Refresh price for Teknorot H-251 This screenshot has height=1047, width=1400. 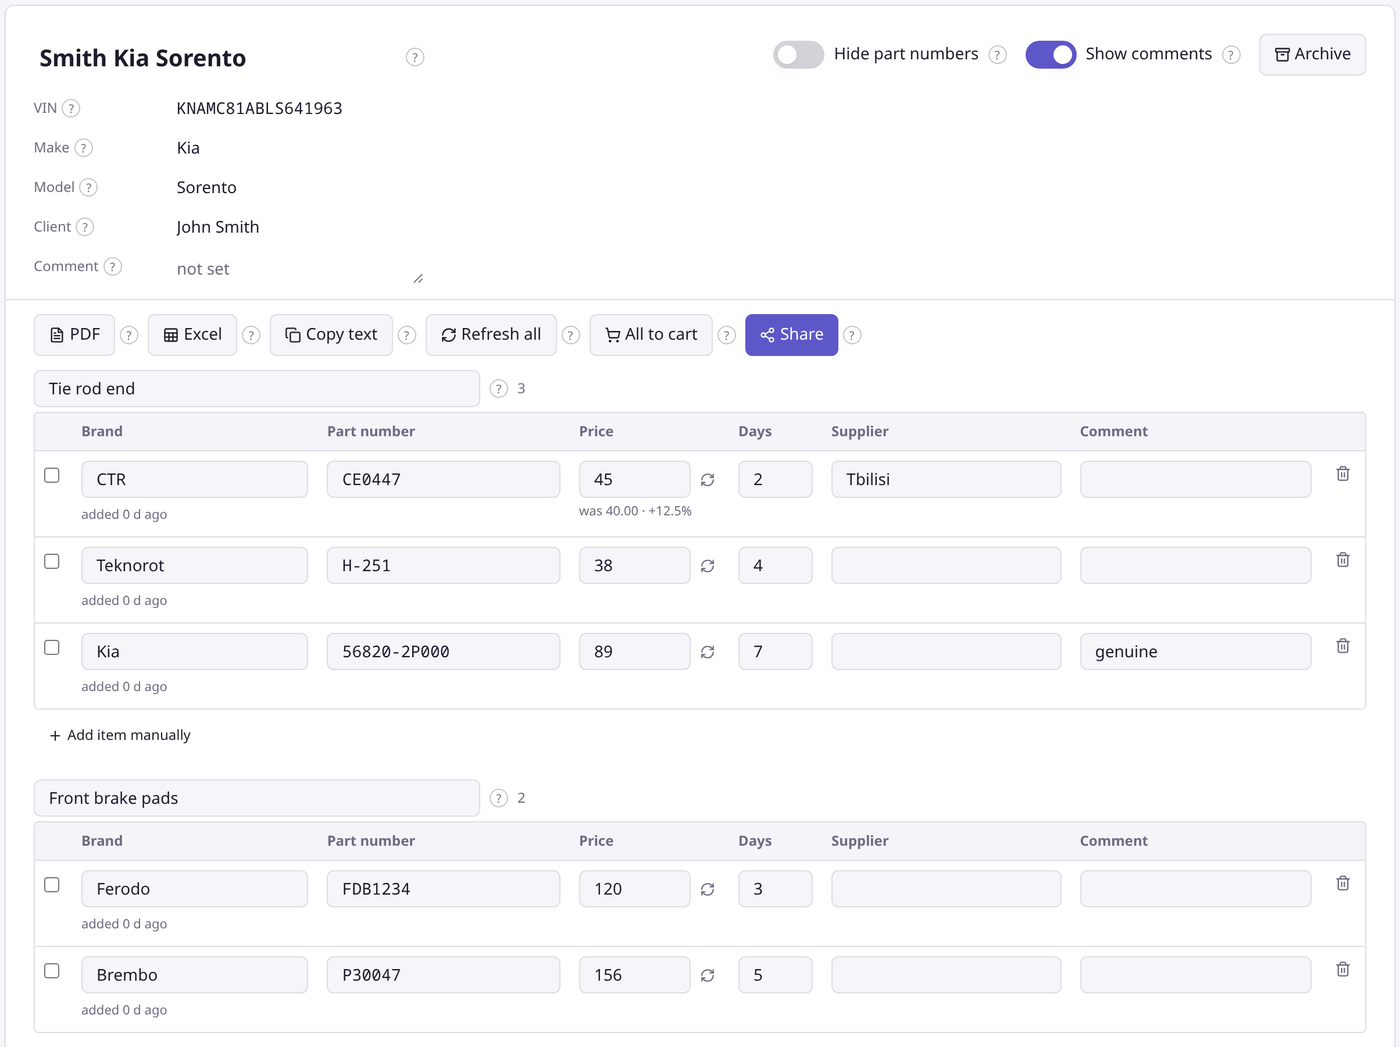point(708,566)
